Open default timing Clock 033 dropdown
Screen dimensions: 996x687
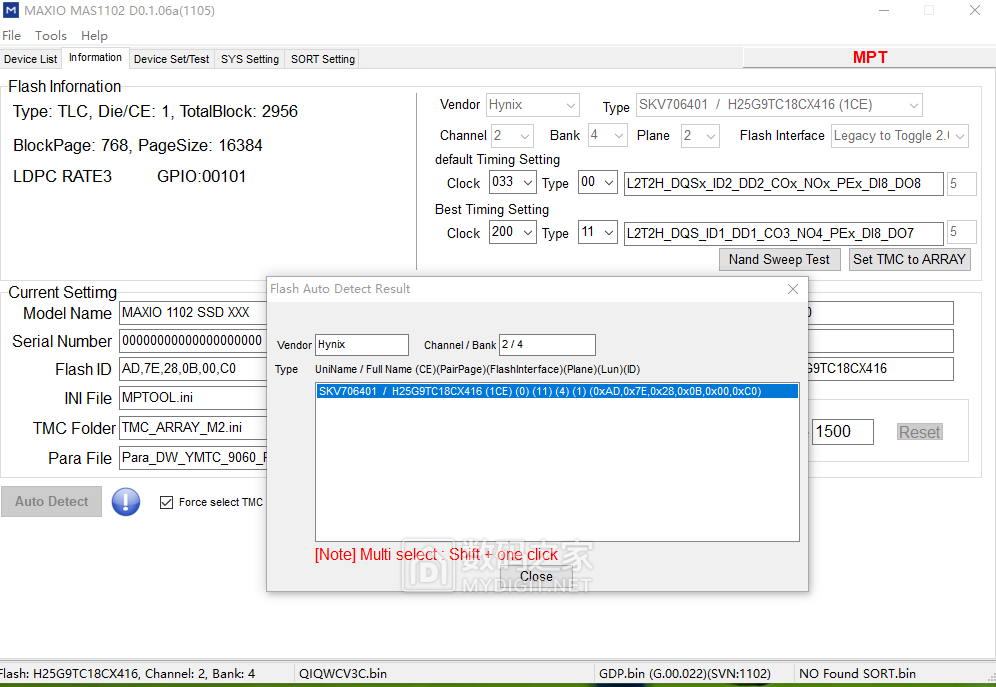513,182
